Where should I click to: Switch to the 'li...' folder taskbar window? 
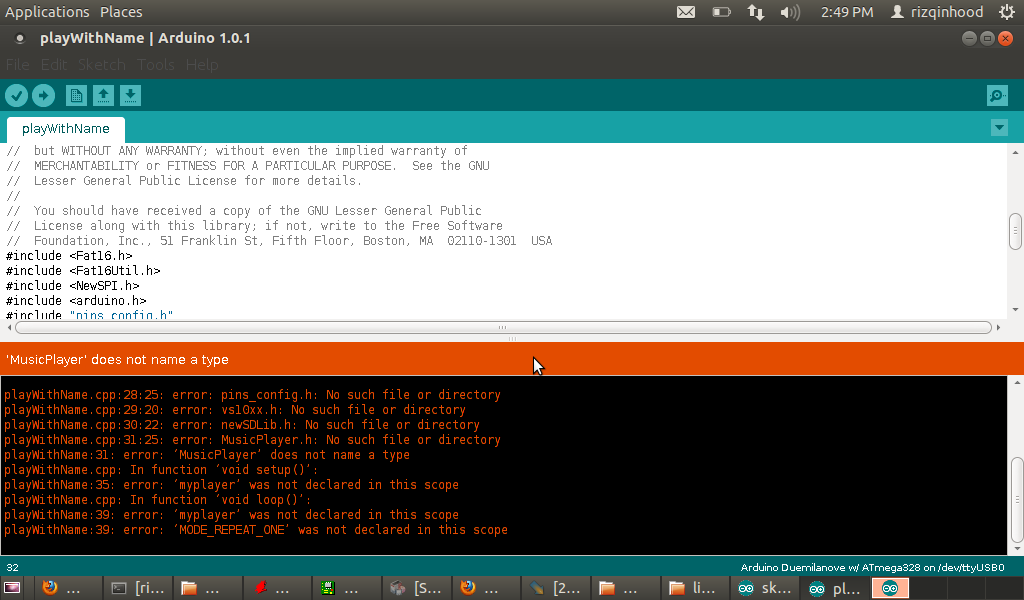click(x=695, y=588)
